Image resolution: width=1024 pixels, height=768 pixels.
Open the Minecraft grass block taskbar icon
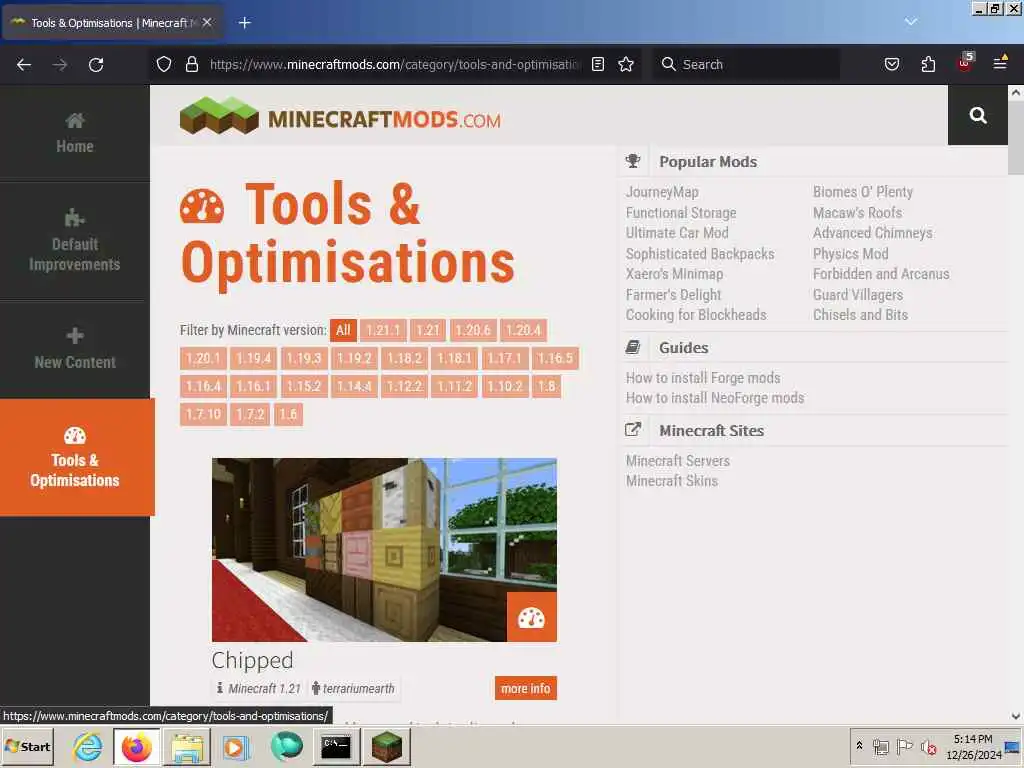[387, 747]
